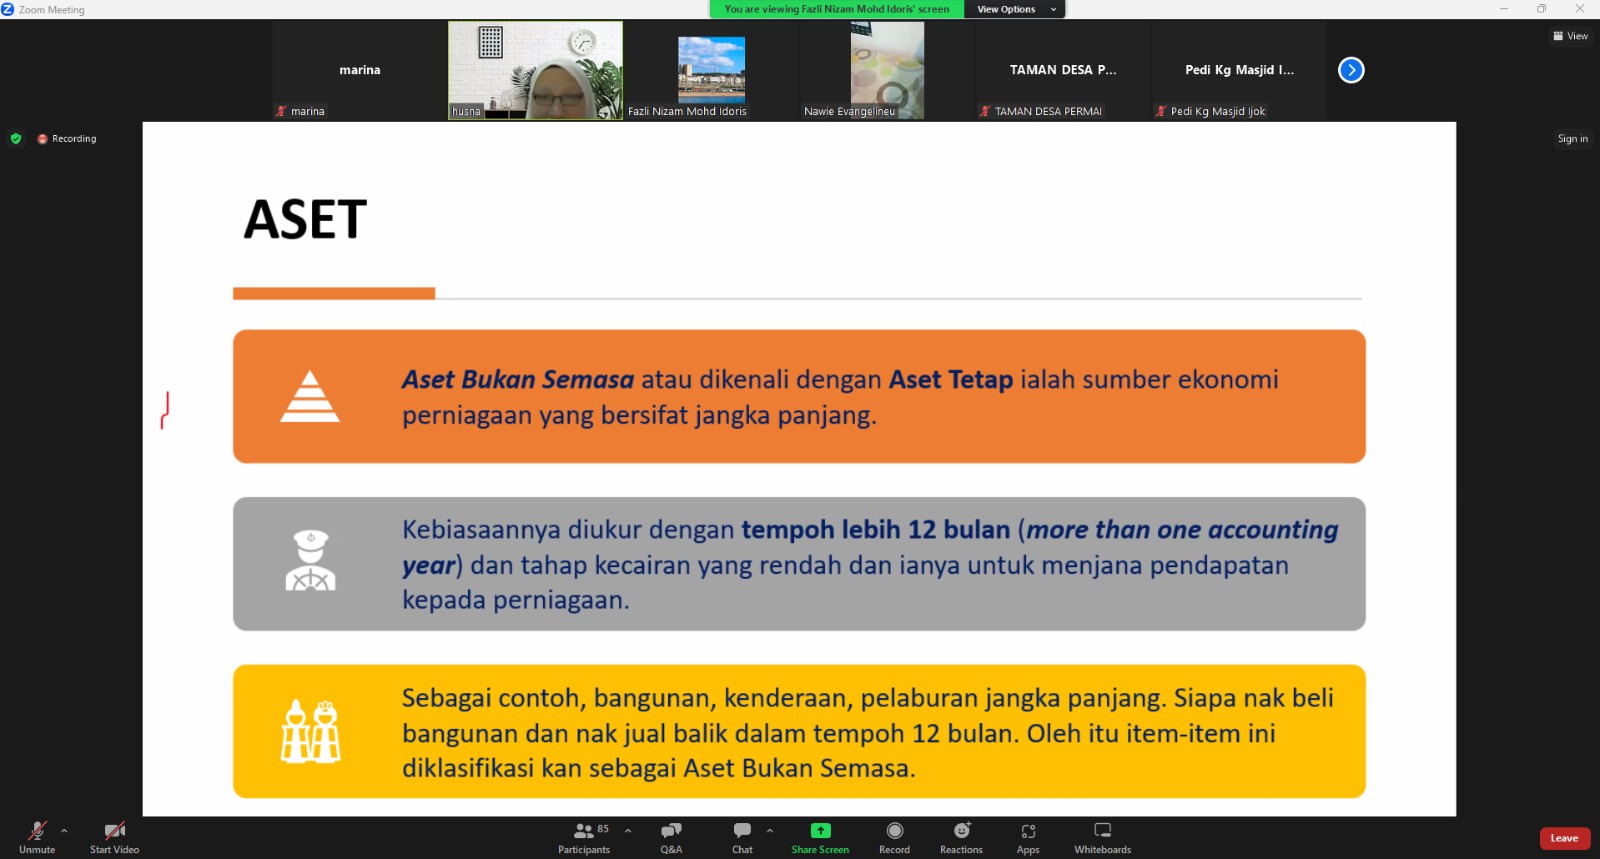Screen dimensions: 1600x859
Task: Unmute the microphone
Action: click(37, 837)
